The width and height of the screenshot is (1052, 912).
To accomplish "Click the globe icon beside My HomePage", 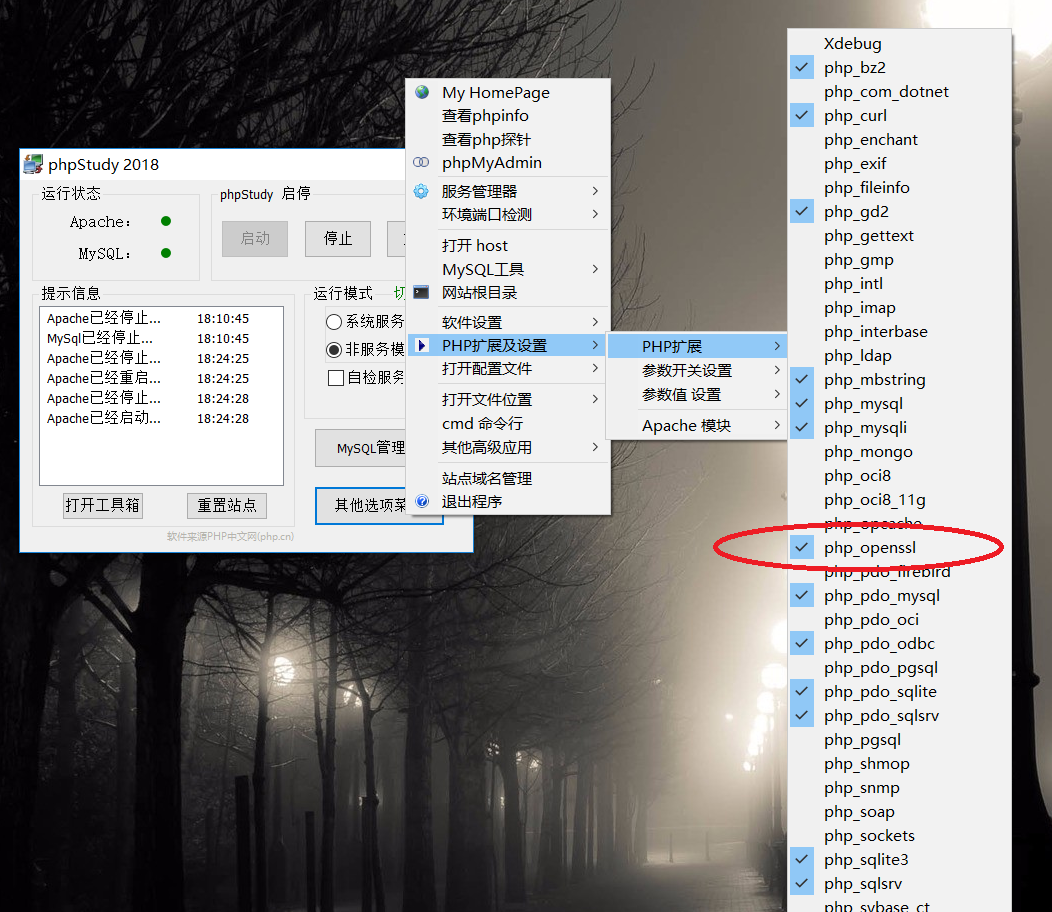I will tap(422, 92).
